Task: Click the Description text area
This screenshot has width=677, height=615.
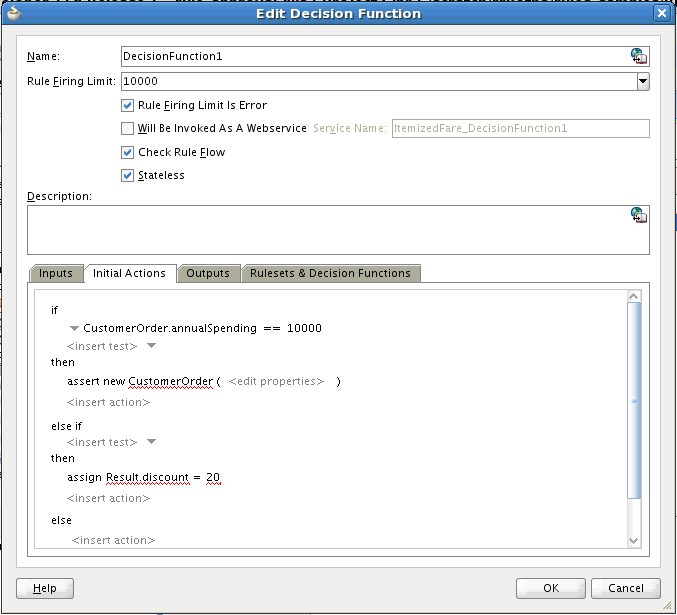Action: pos(338,230)
